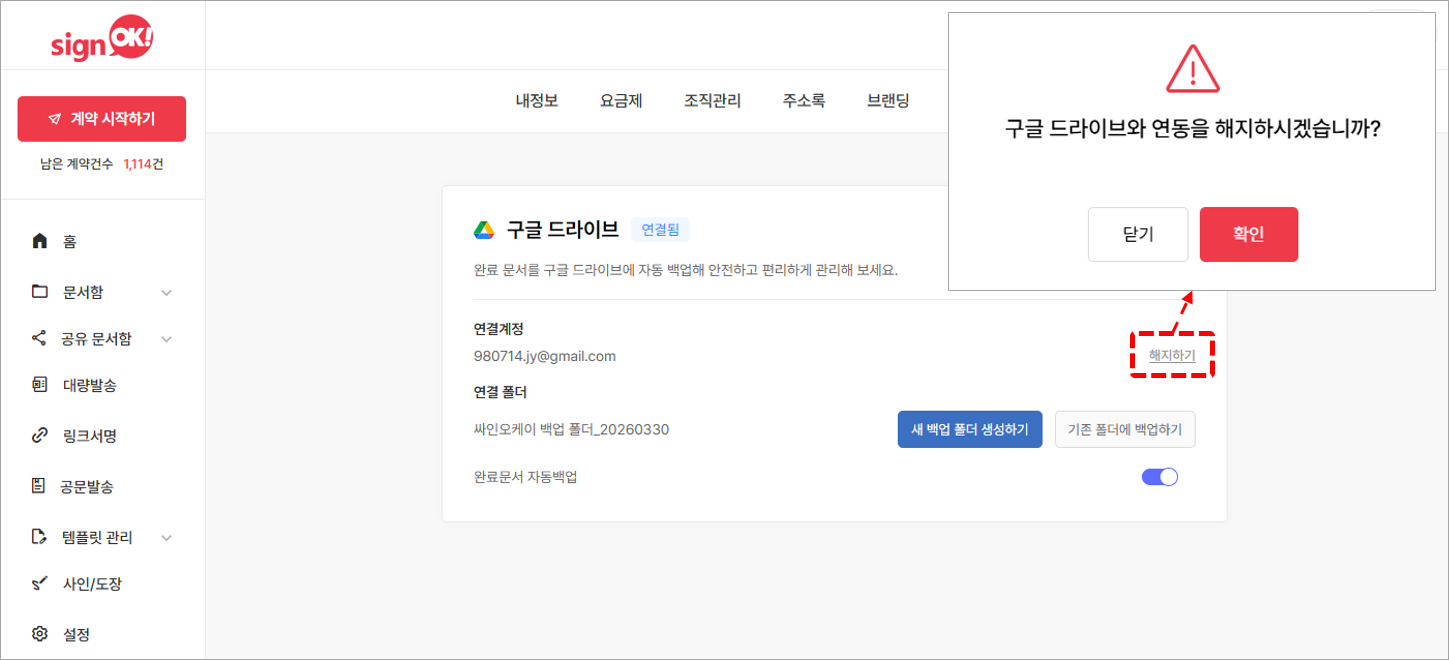Click the 링크서명 link icon

coord(40,436)
